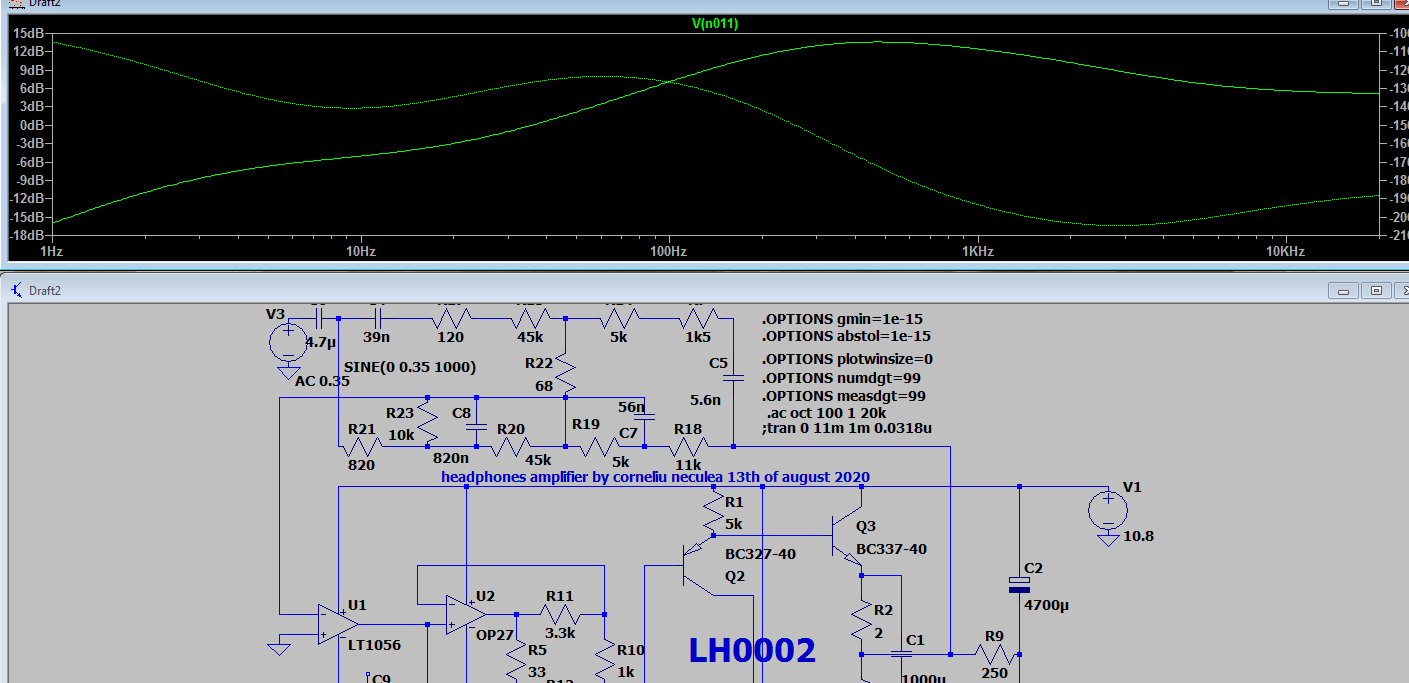Viewport: 1409px width, 683px height.
Task: Click the 10KHz horizontal axis label
Action: pyautogui.click(x=1285, y=251)
